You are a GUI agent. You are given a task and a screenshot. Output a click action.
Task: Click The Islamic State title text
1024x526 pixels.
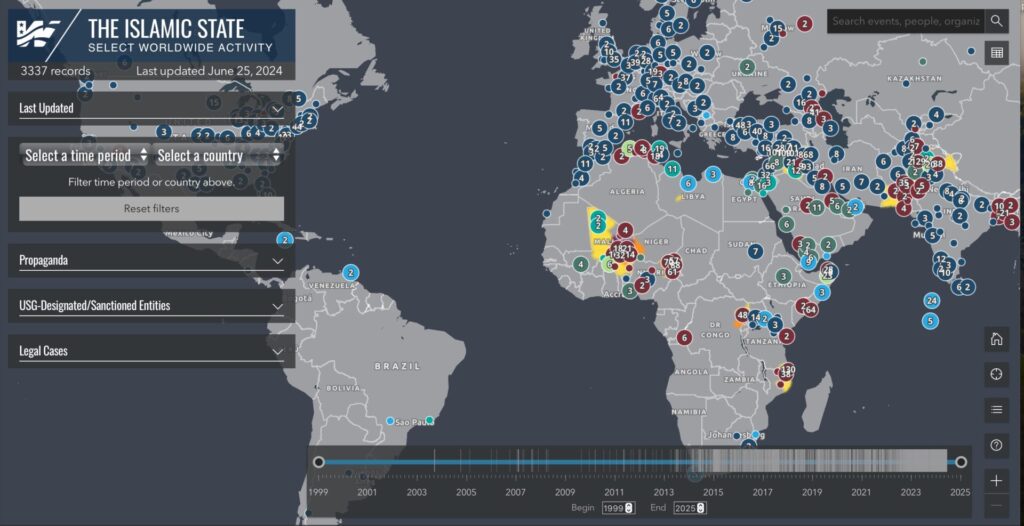tap(166, 29)
